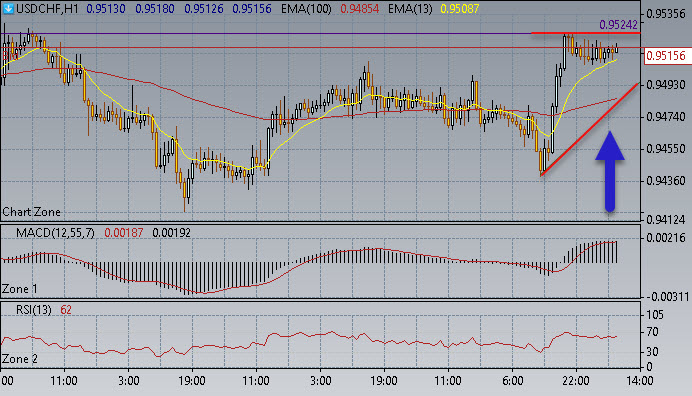This screenshot has height=396, width=692.
Task: Click the RSI value 62
Action: pyautogui.click(x=66, y=310)
